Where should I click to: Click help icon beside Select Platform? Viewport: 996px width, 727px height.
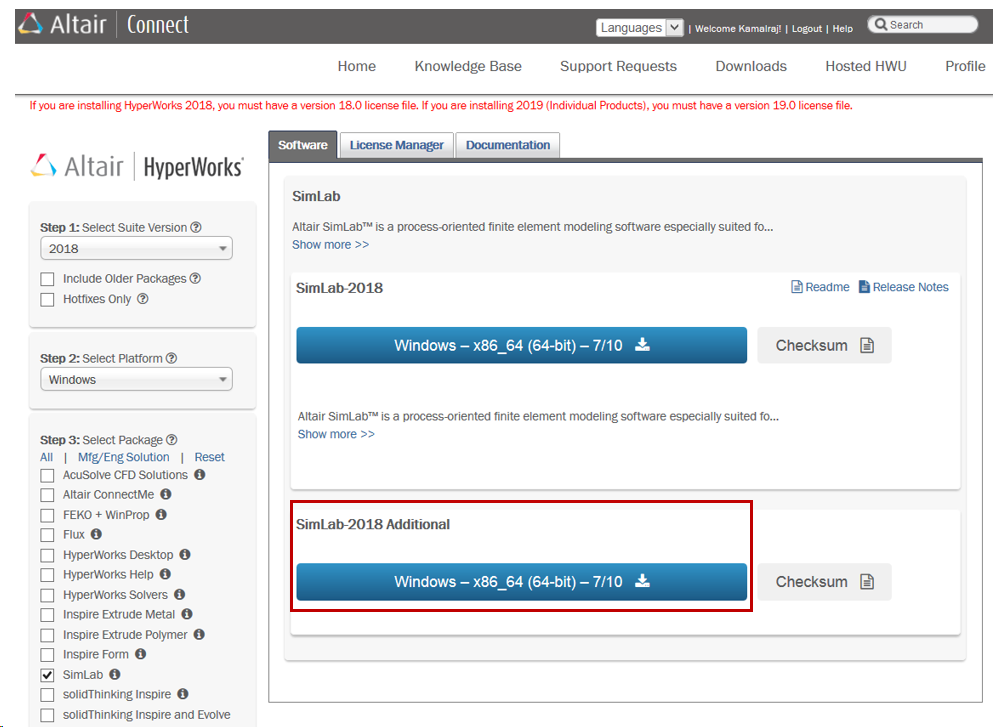(172, 358)
